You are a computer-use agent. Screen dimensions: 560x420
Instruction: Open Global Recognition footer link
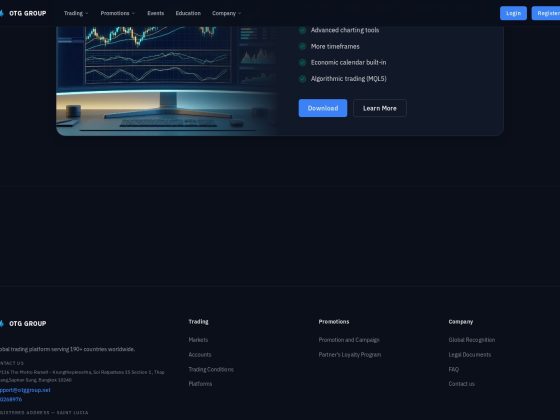472,340
